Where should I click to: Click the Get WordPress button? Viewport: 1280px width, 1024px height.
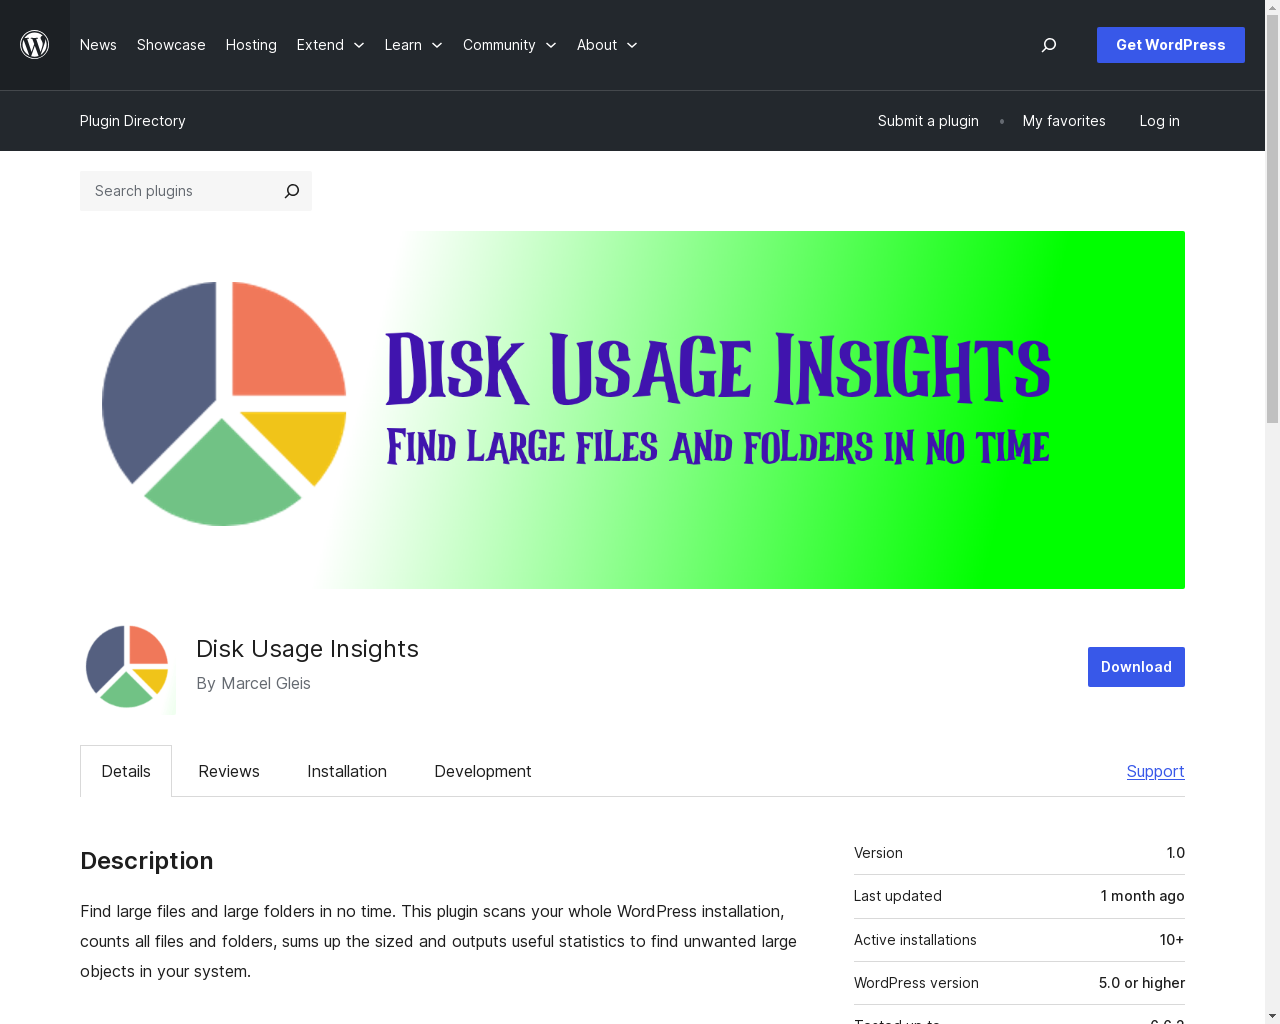click(x=1171, y=45)
